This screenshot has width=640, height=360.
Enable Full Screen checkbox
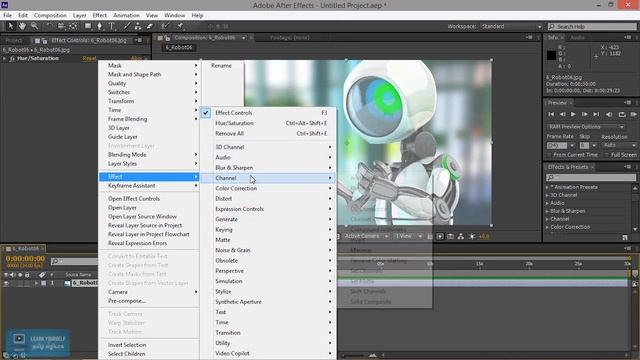[x=607, y=155]
